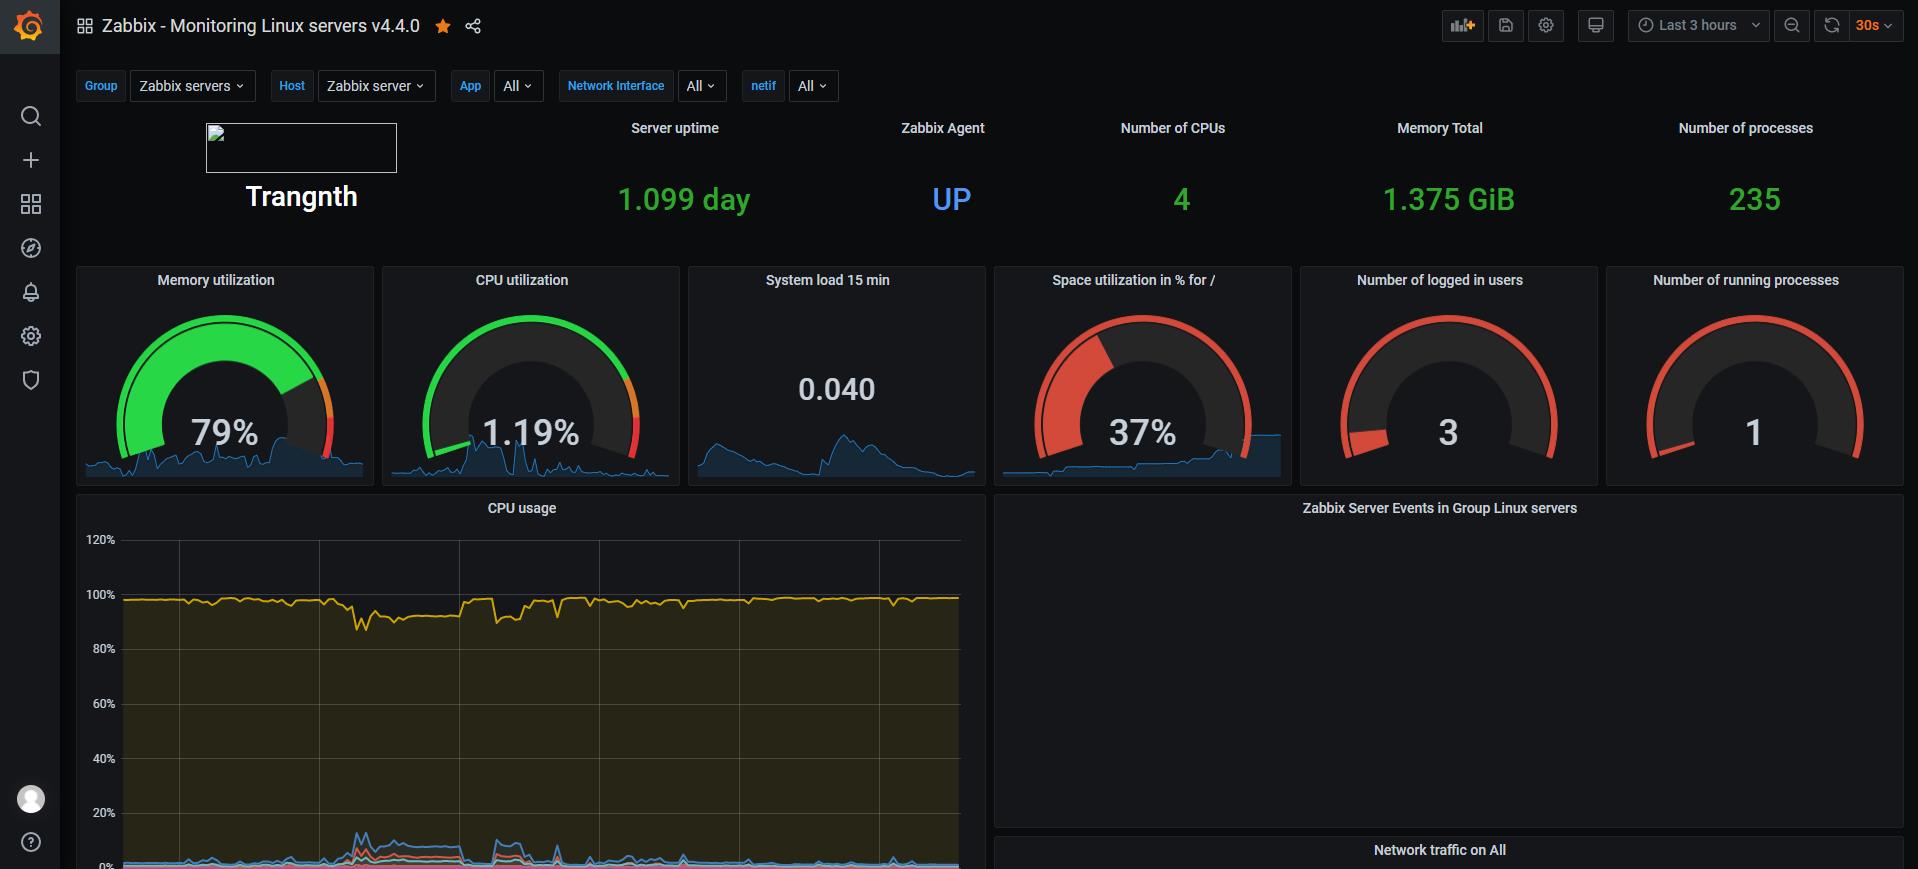Click the share dashboard icon
The image size is (1918, 869).
[x=473, y=26]
